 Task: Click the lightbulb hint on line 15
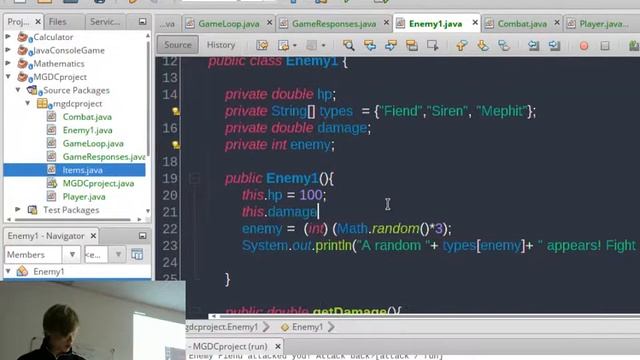[x=176, y=111]
